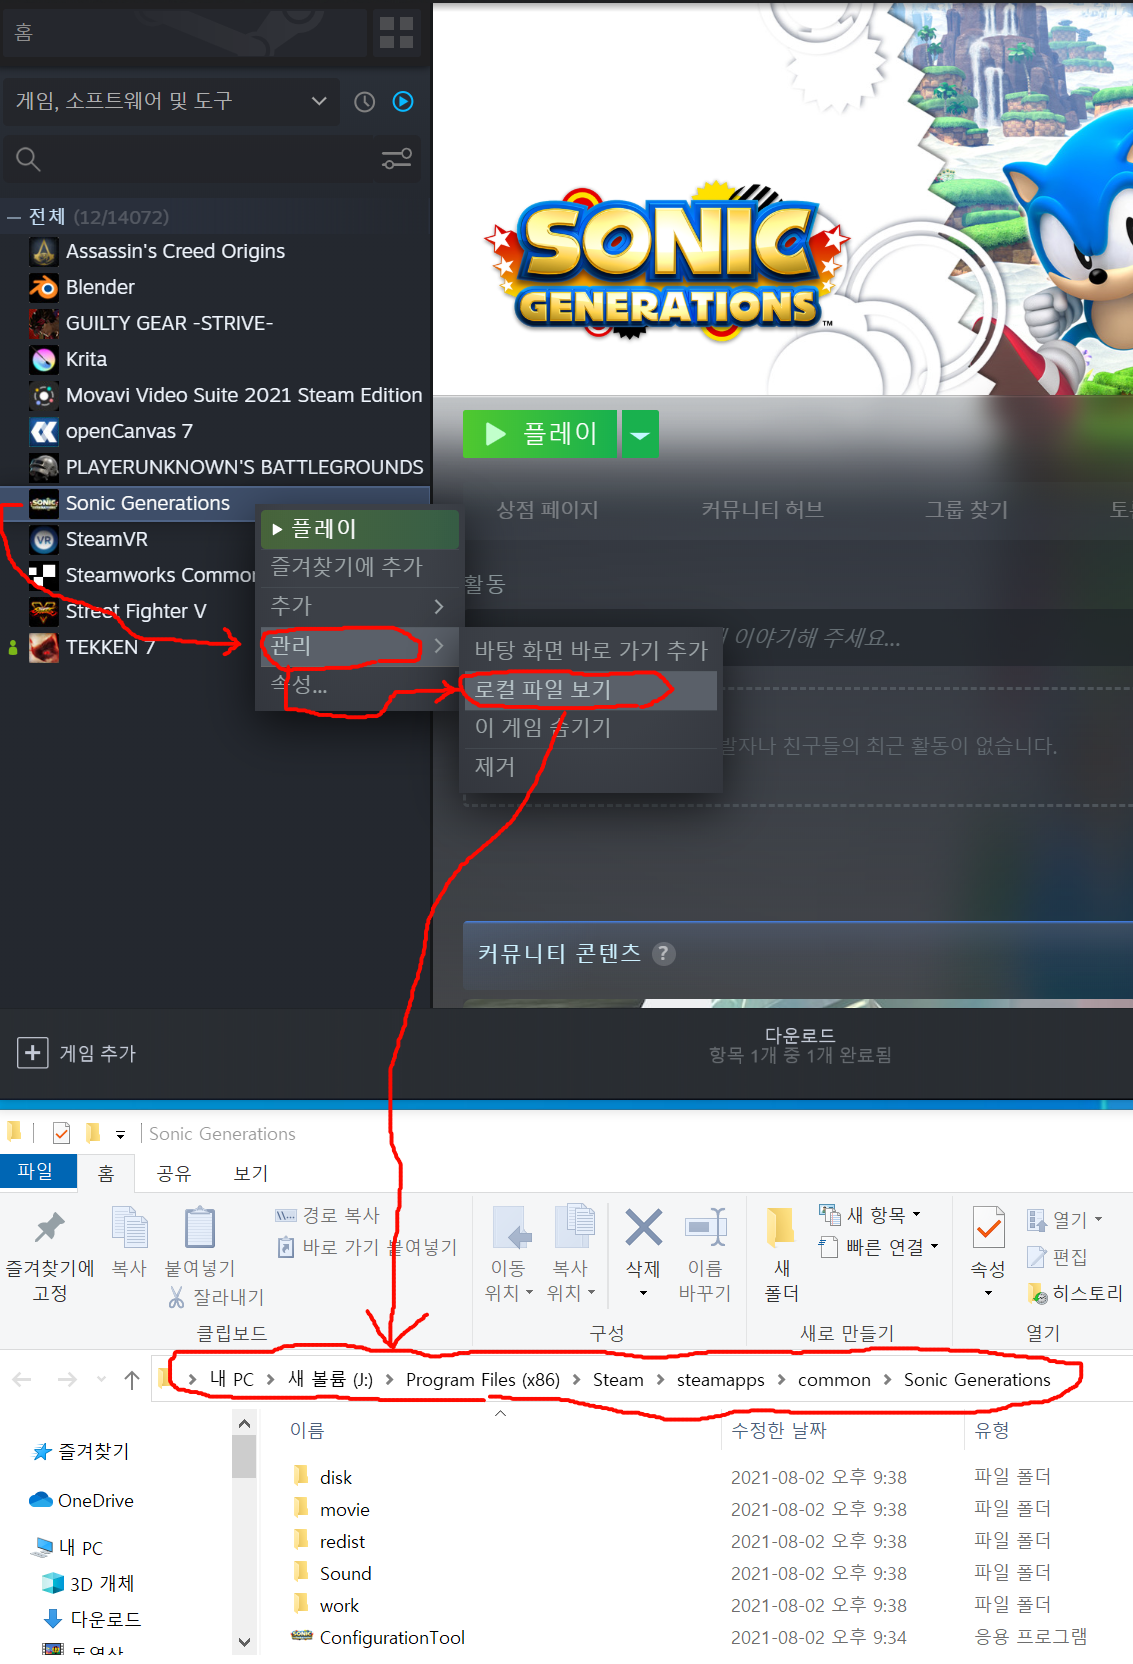Click the 경로 복사 button
This screenshot has width=1133, height=1664.
coord(328,1216)
